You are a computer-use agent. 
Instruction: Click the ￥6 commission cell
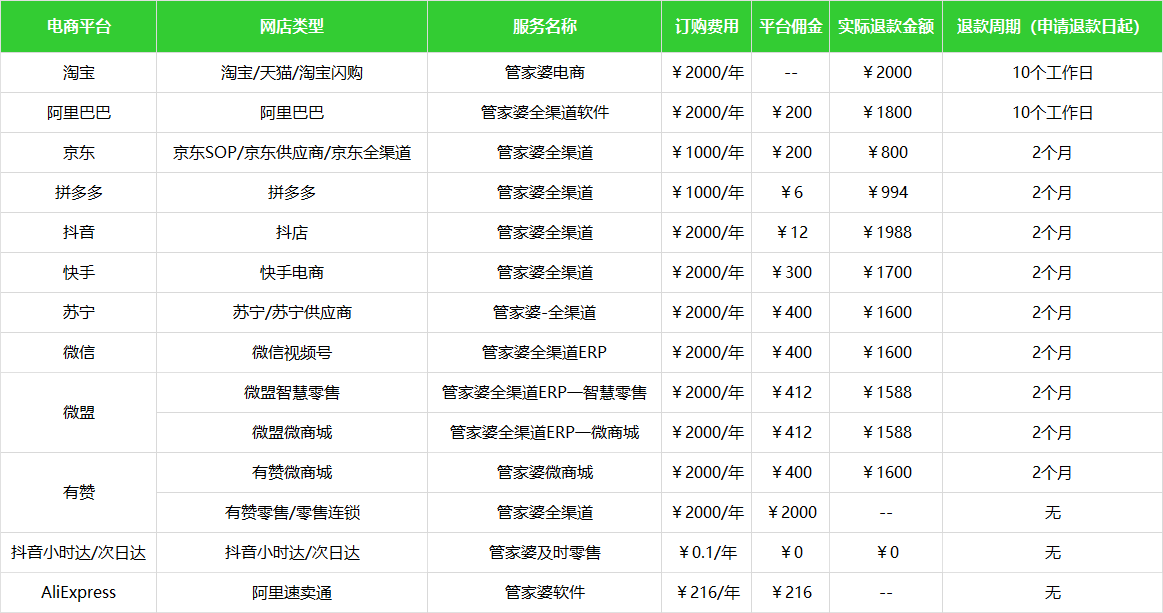[x=791, y=193]
